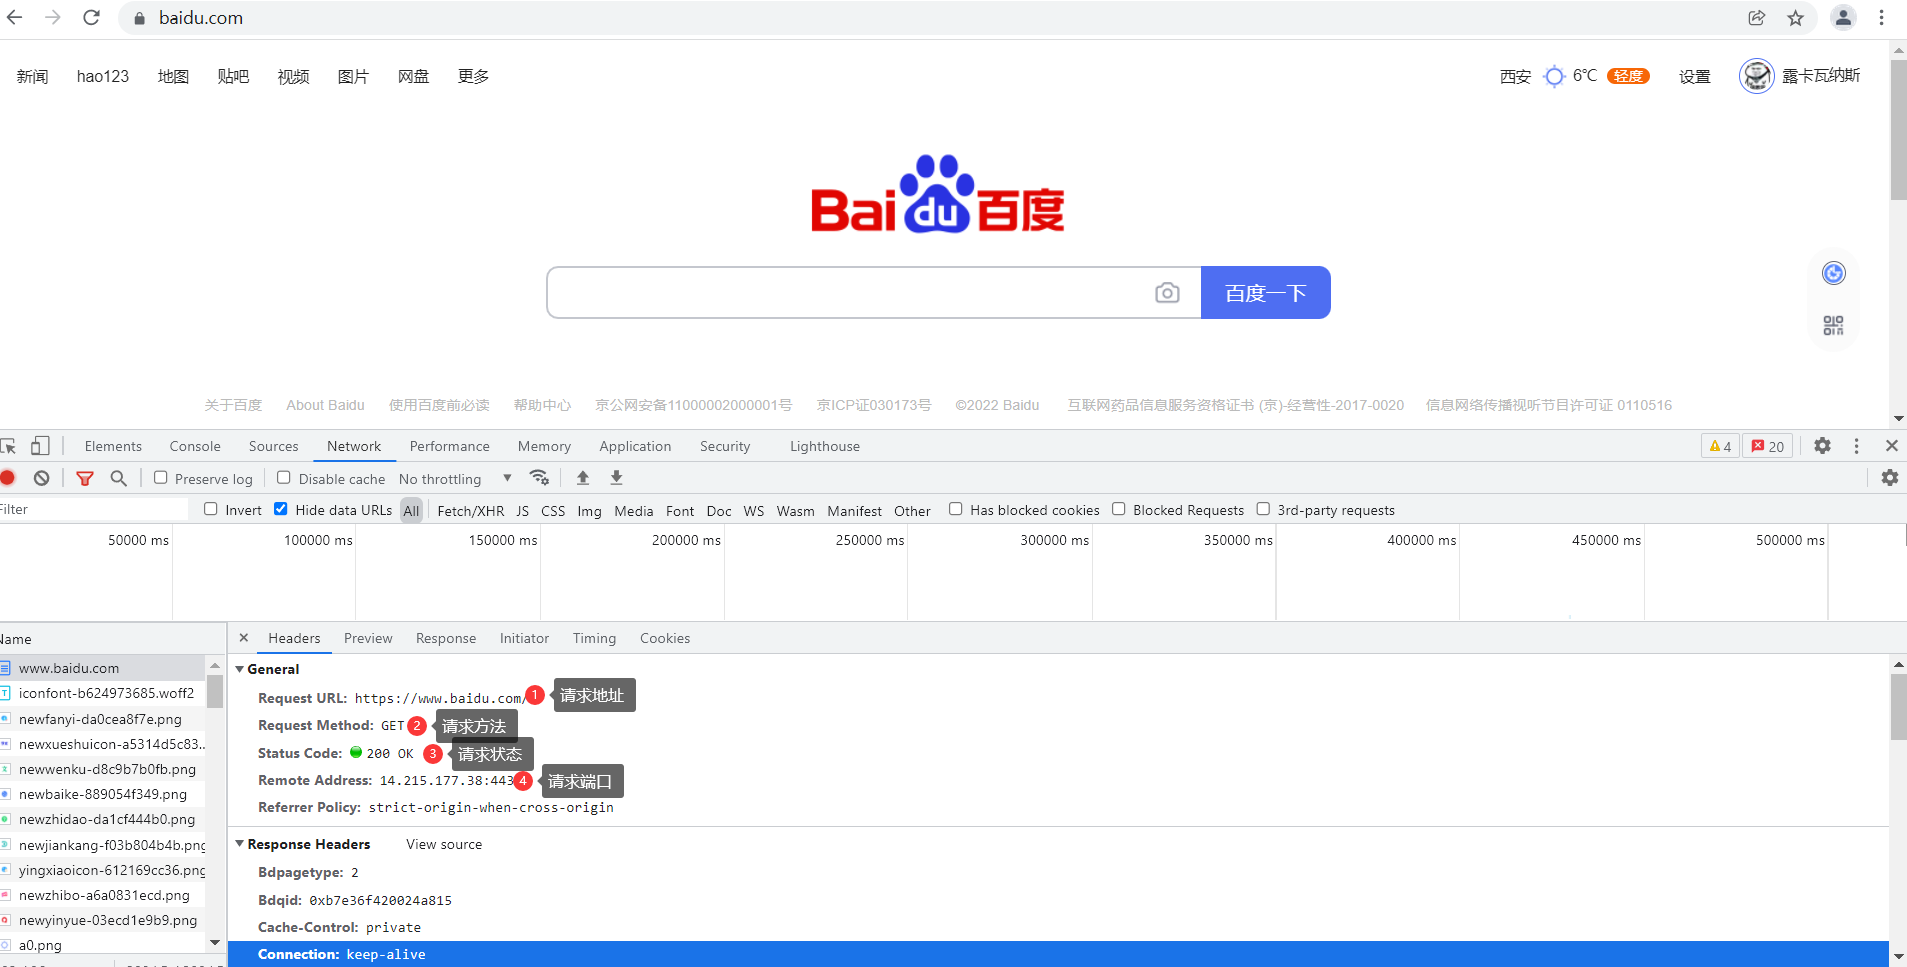Check Has blocked cookies
The height and width of the screenshot is (967, 1907).
(x=956, y=509)
